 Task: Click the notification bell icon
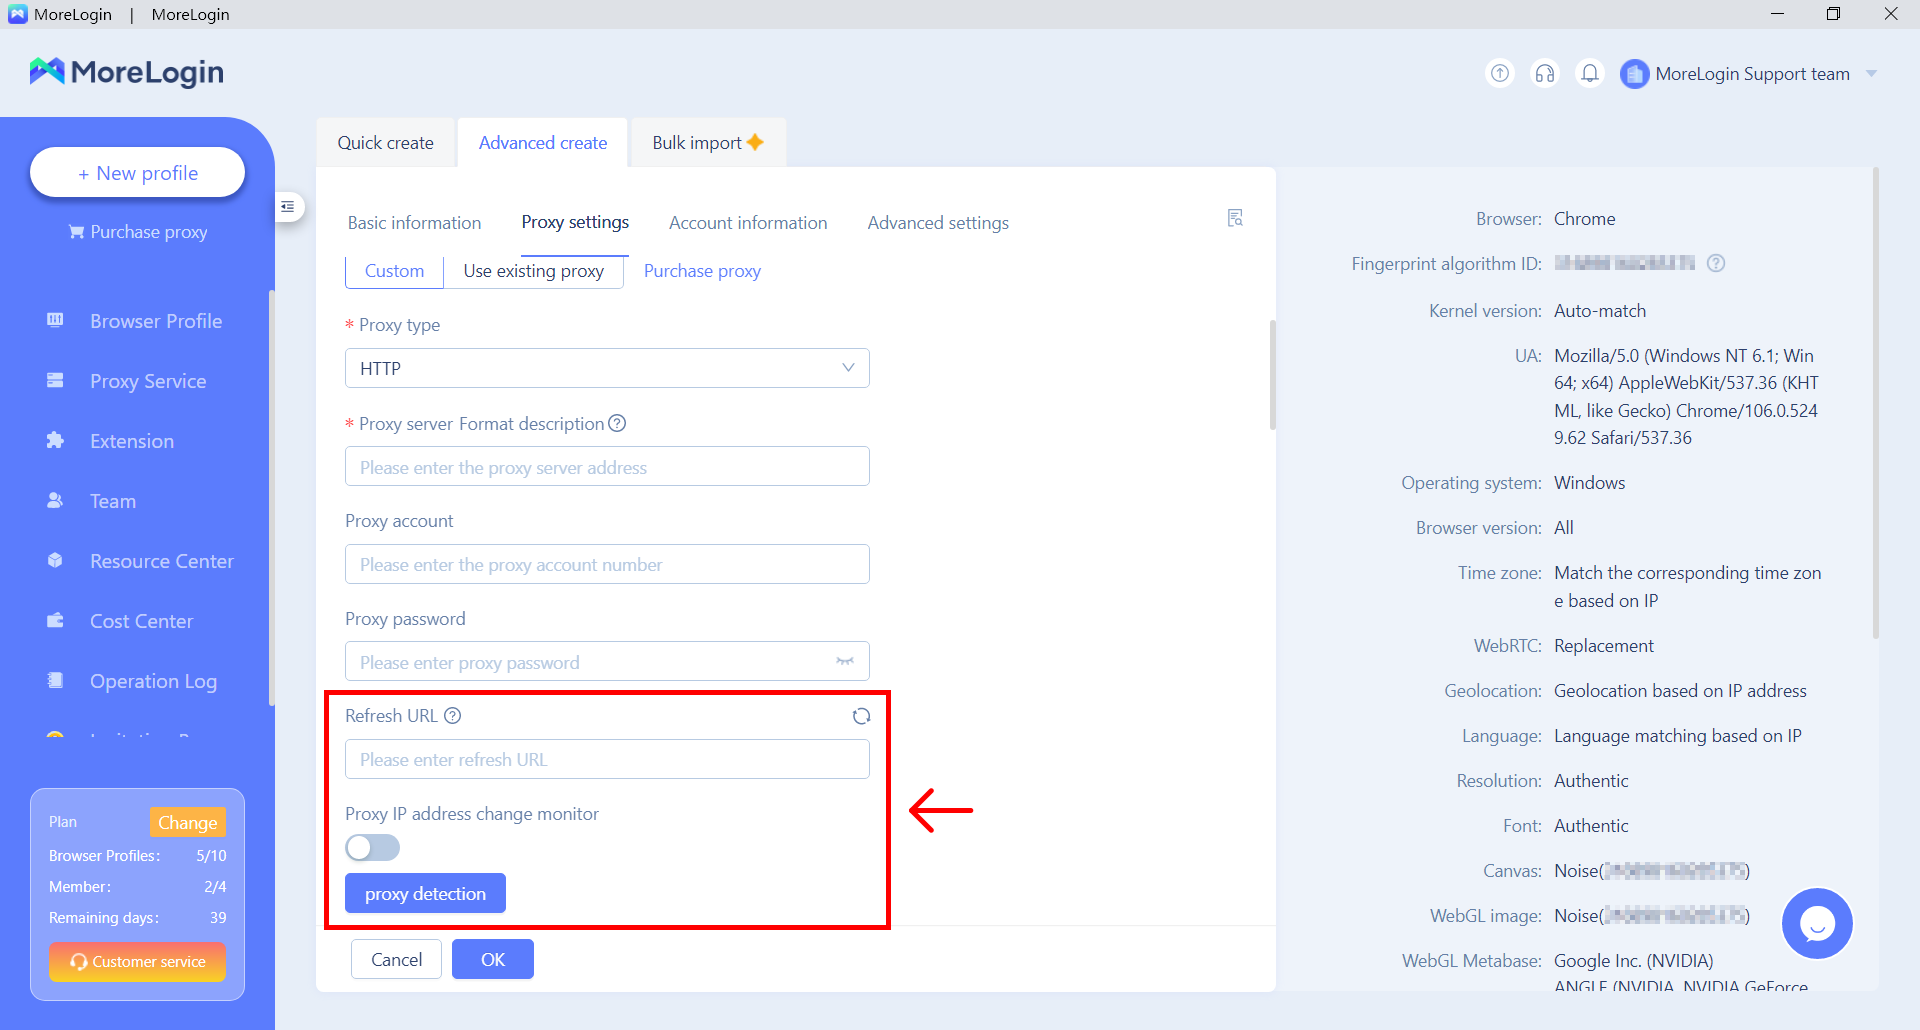click(1589, 73)
